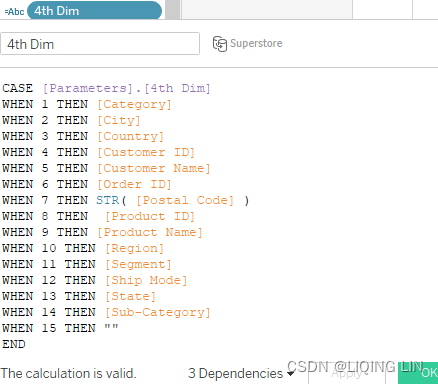
Task: Click the [Country] field in formula
Action: (x=130, y=136)
